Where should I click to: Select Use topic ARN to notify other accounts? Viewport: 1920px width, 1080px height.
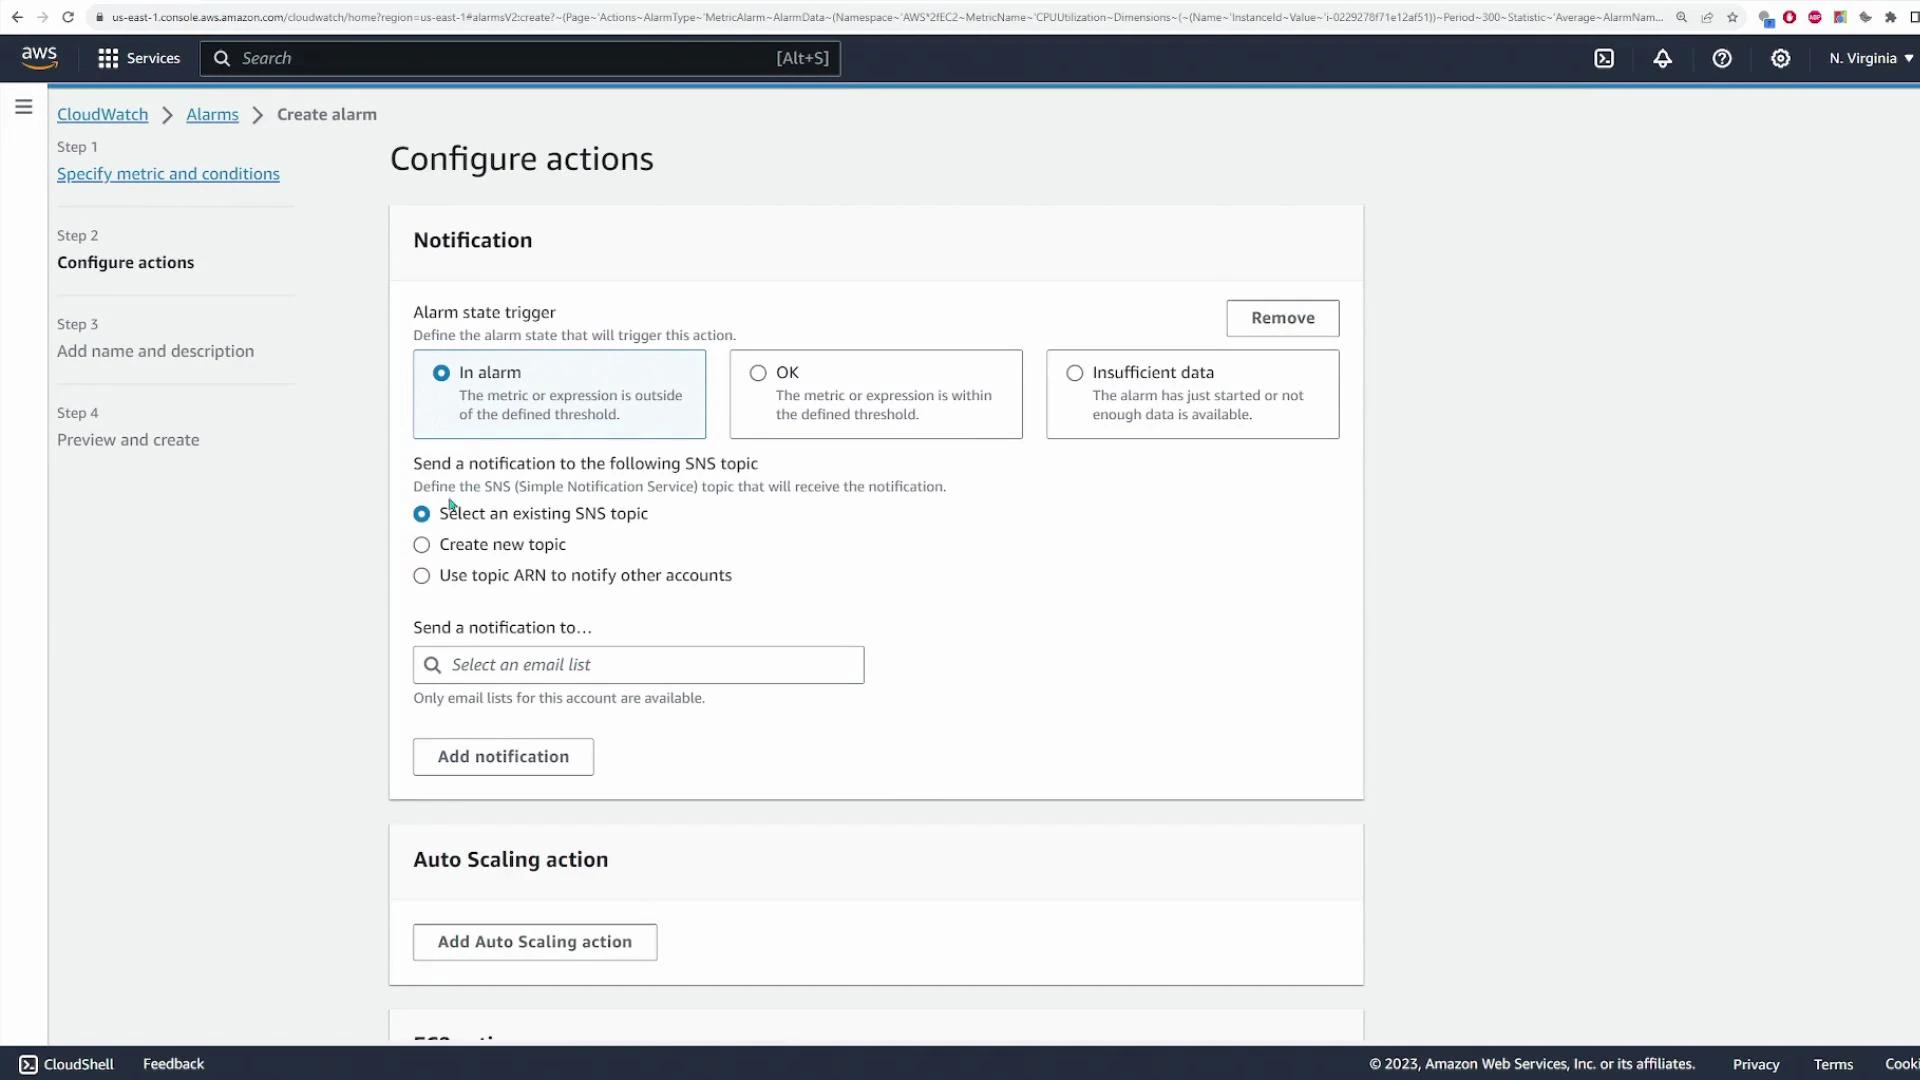pyautogui.click(x=421, y=575)
